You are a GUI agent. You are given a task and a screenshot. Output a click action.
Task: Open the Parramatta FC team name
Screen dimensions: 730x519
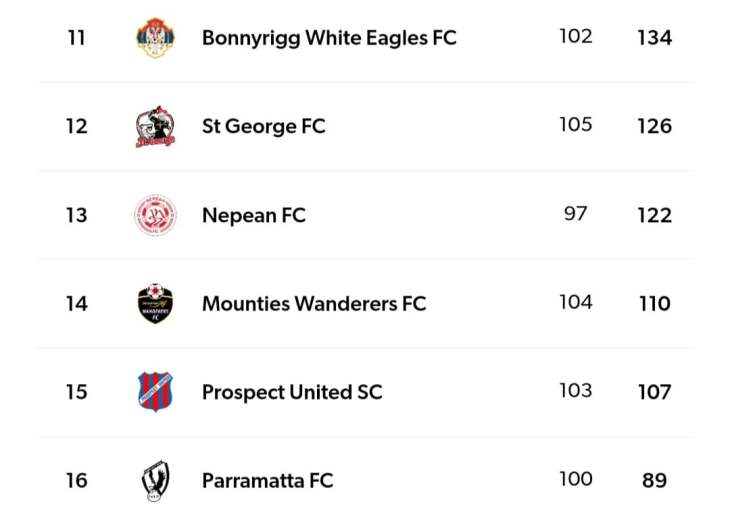click(267, 481)
